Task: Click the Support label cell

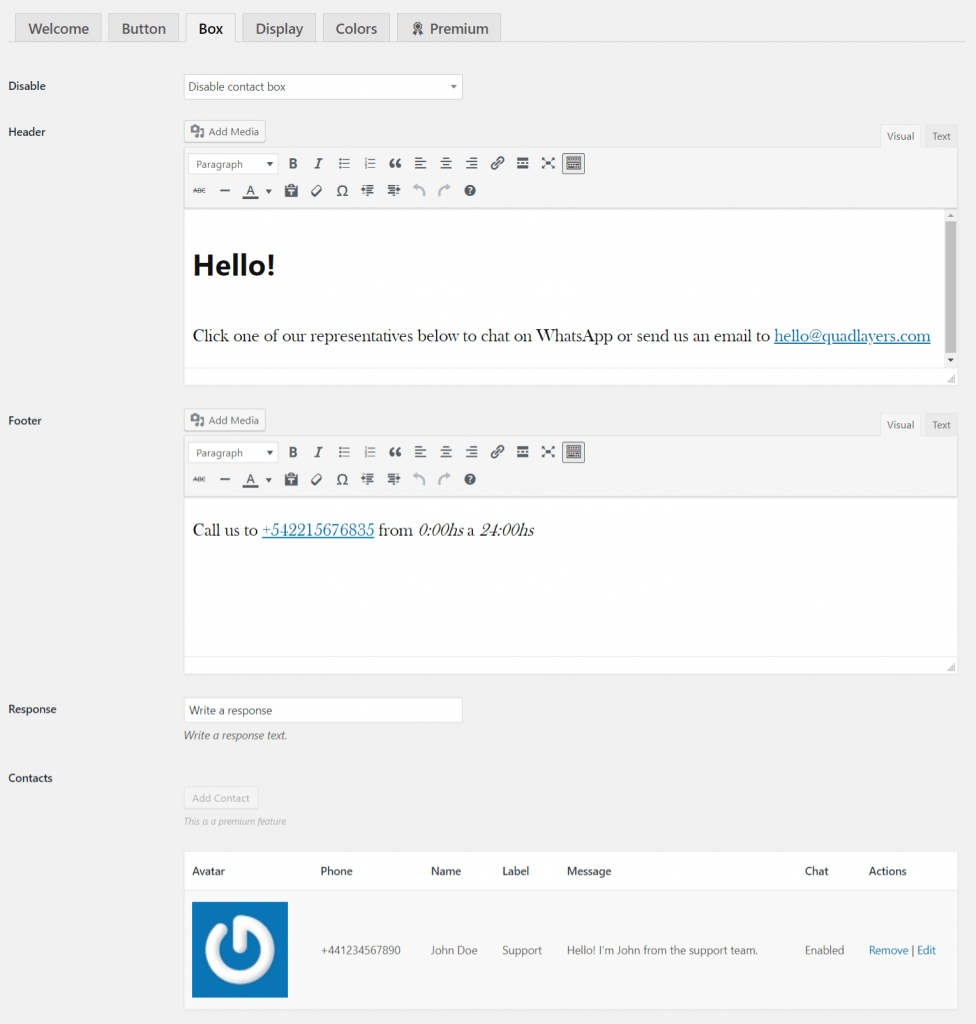Action: coord(522,950)
